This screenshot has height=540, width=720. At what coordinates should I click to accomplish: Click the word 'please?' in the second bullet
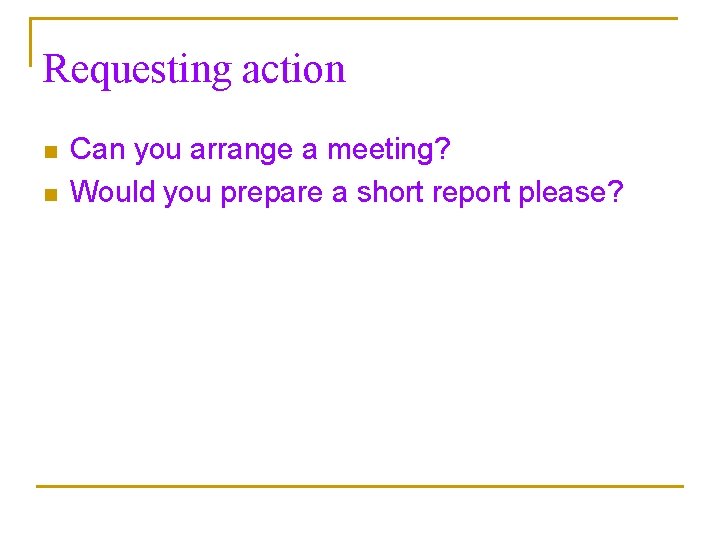[x=572, y=192]
